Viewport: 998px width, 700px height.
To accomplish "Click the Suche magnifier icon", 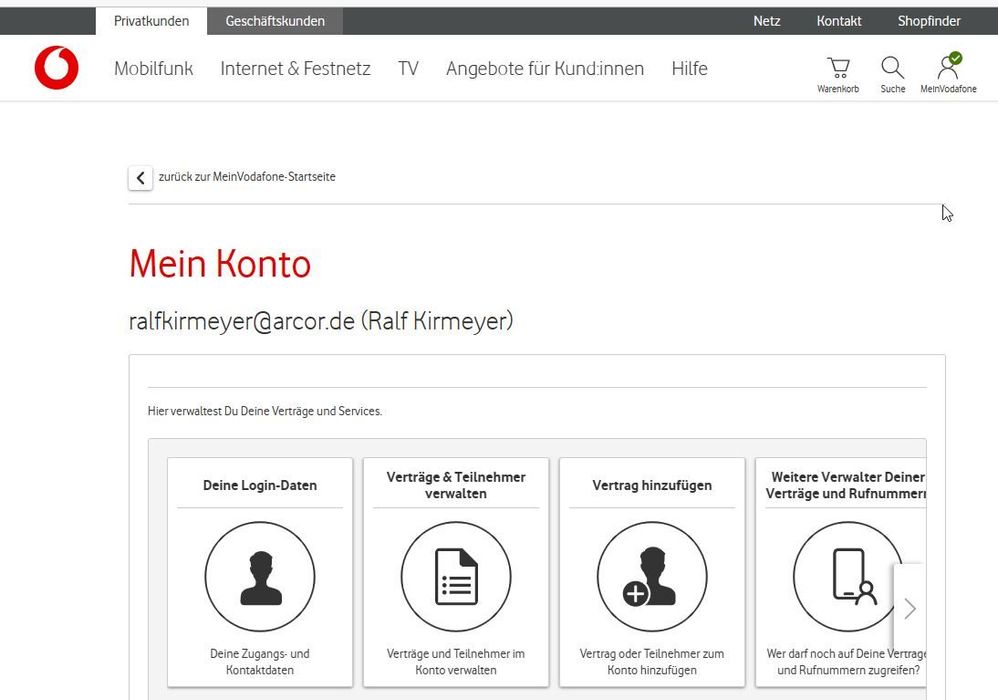I will click(x=892, y=67).
